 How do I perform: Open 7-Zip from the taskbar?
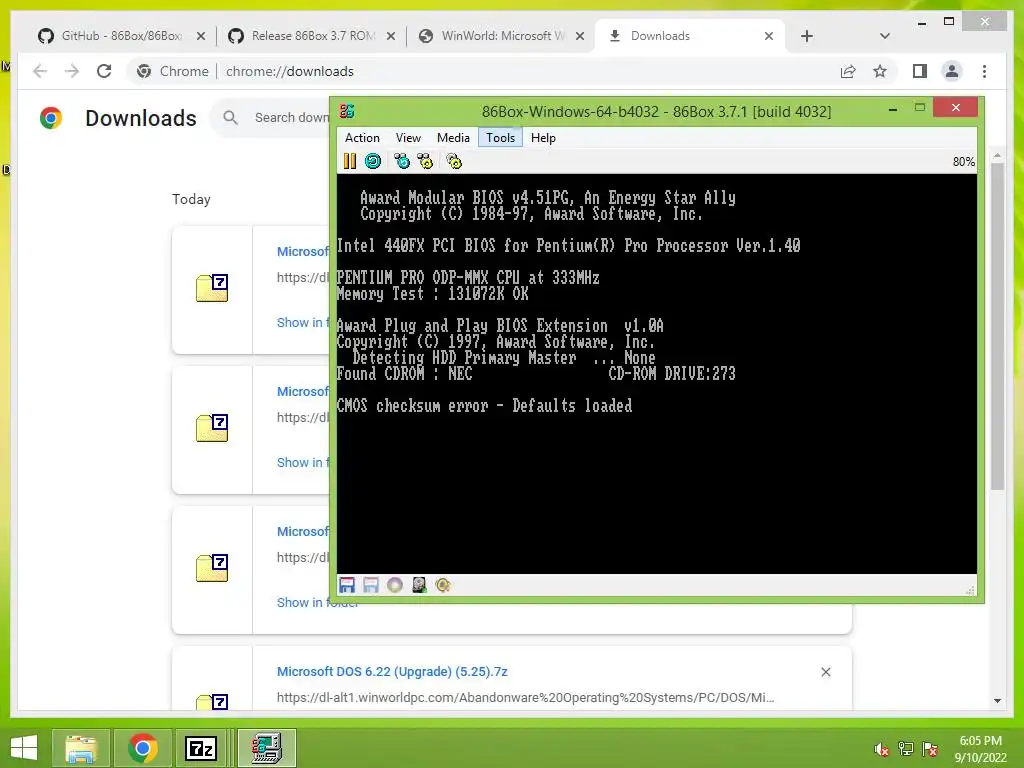200,748
